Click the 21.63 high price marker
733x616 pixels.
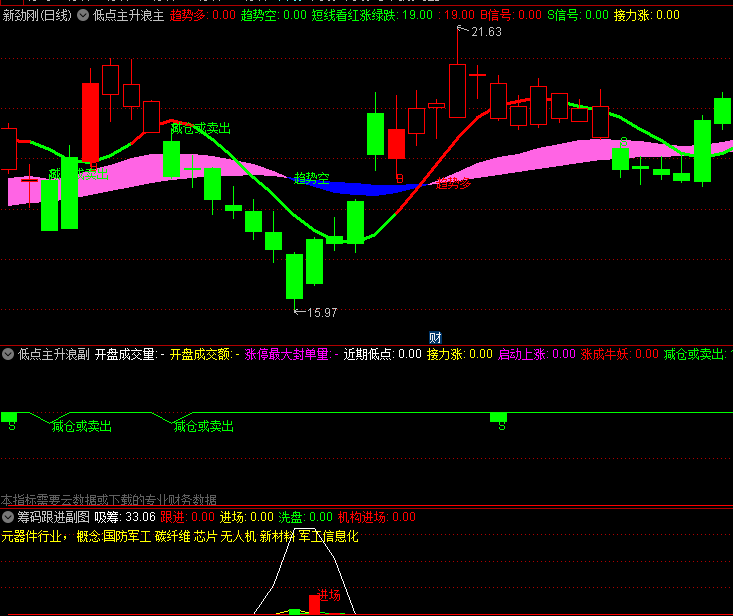486,32
